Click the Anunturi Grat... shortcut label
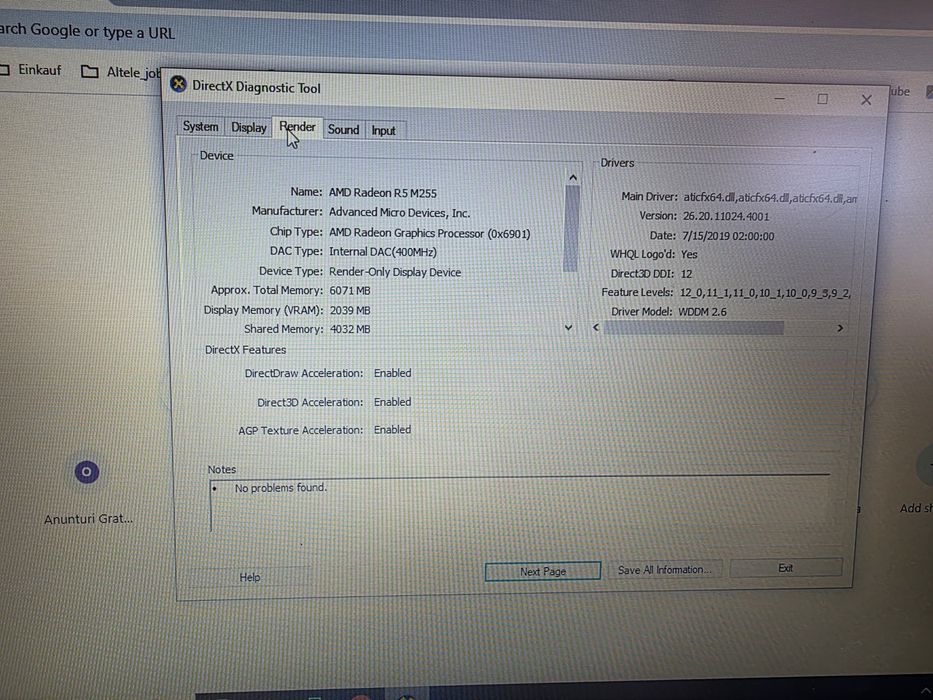This screenshot has height=700, width=933. click(89, 519)
